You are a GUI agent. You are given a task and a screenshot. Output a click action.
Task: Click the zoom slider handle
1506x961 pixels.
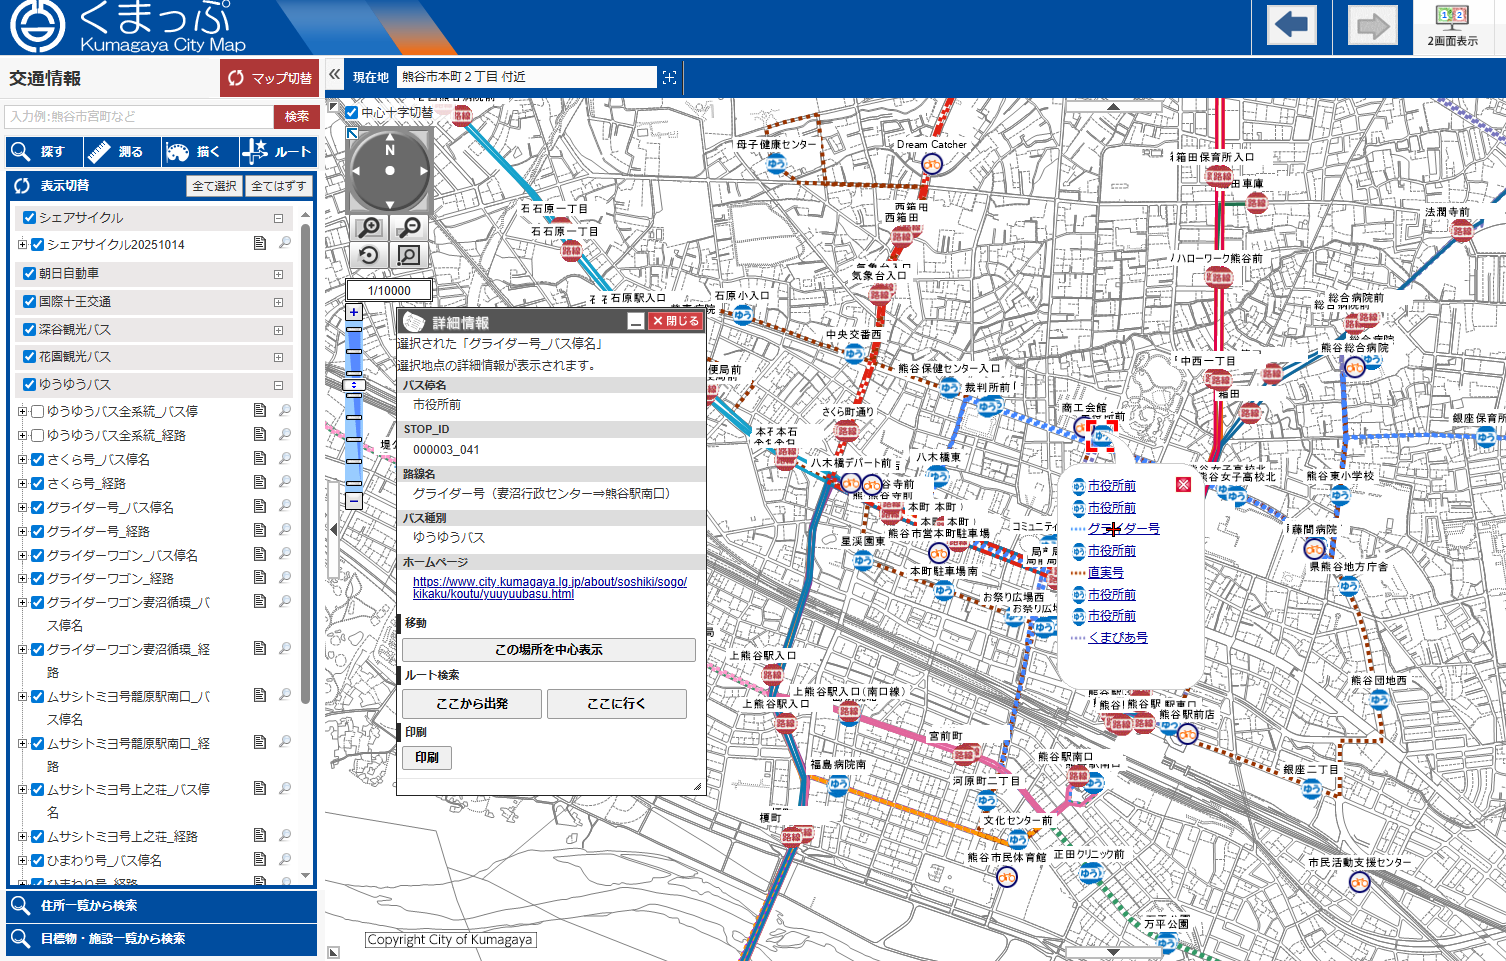[354, 385]
